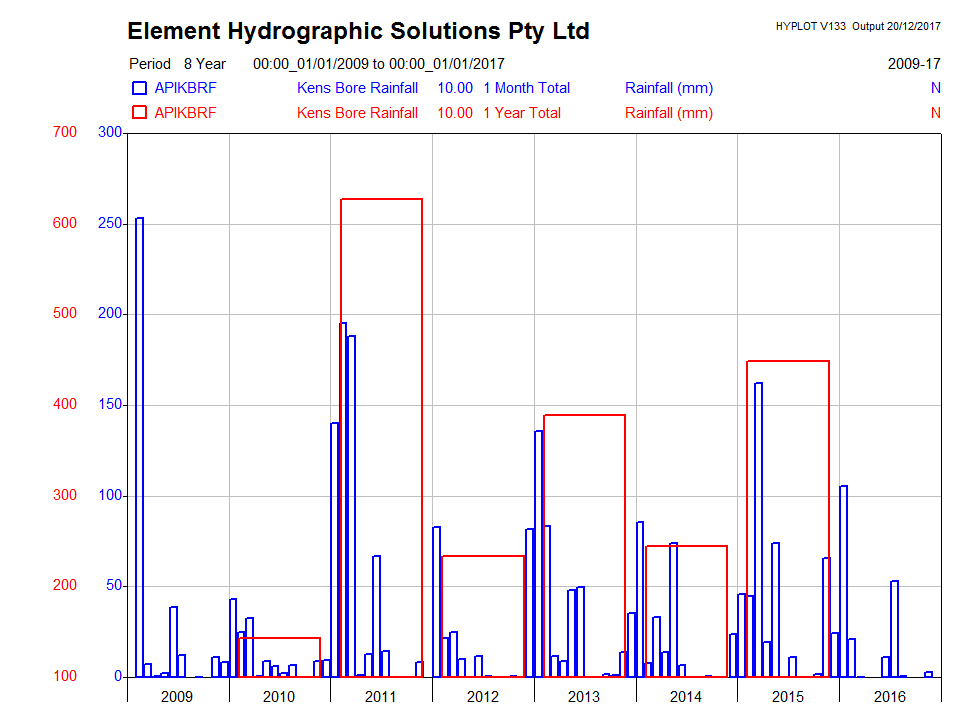
Task: Click the red 700 y-axis label
Action: (64, 133)
